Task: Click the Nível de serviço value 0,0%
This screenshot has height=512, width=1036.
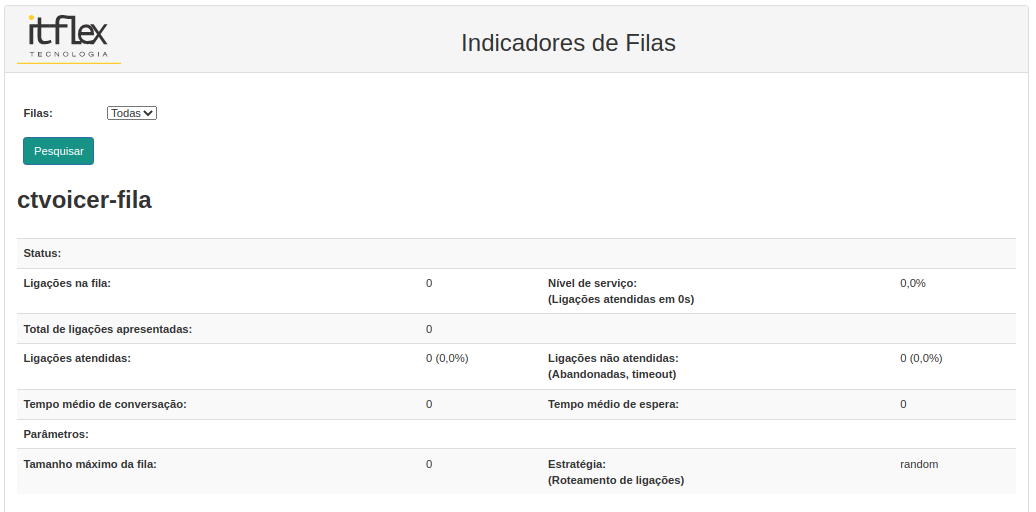Action: coord(912,283)
